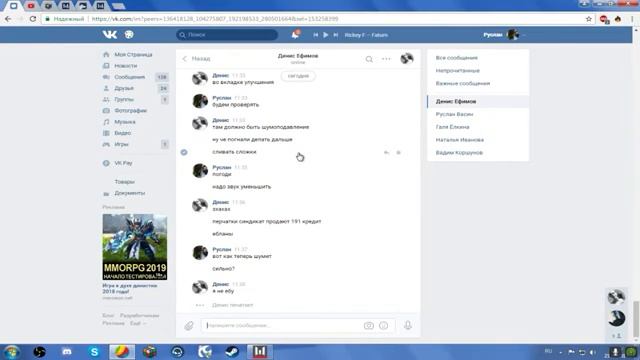Toggle selection check on сливать сложки message
Image resolution: width=640 pixels, height=360 pixels.
click(184, 152)
